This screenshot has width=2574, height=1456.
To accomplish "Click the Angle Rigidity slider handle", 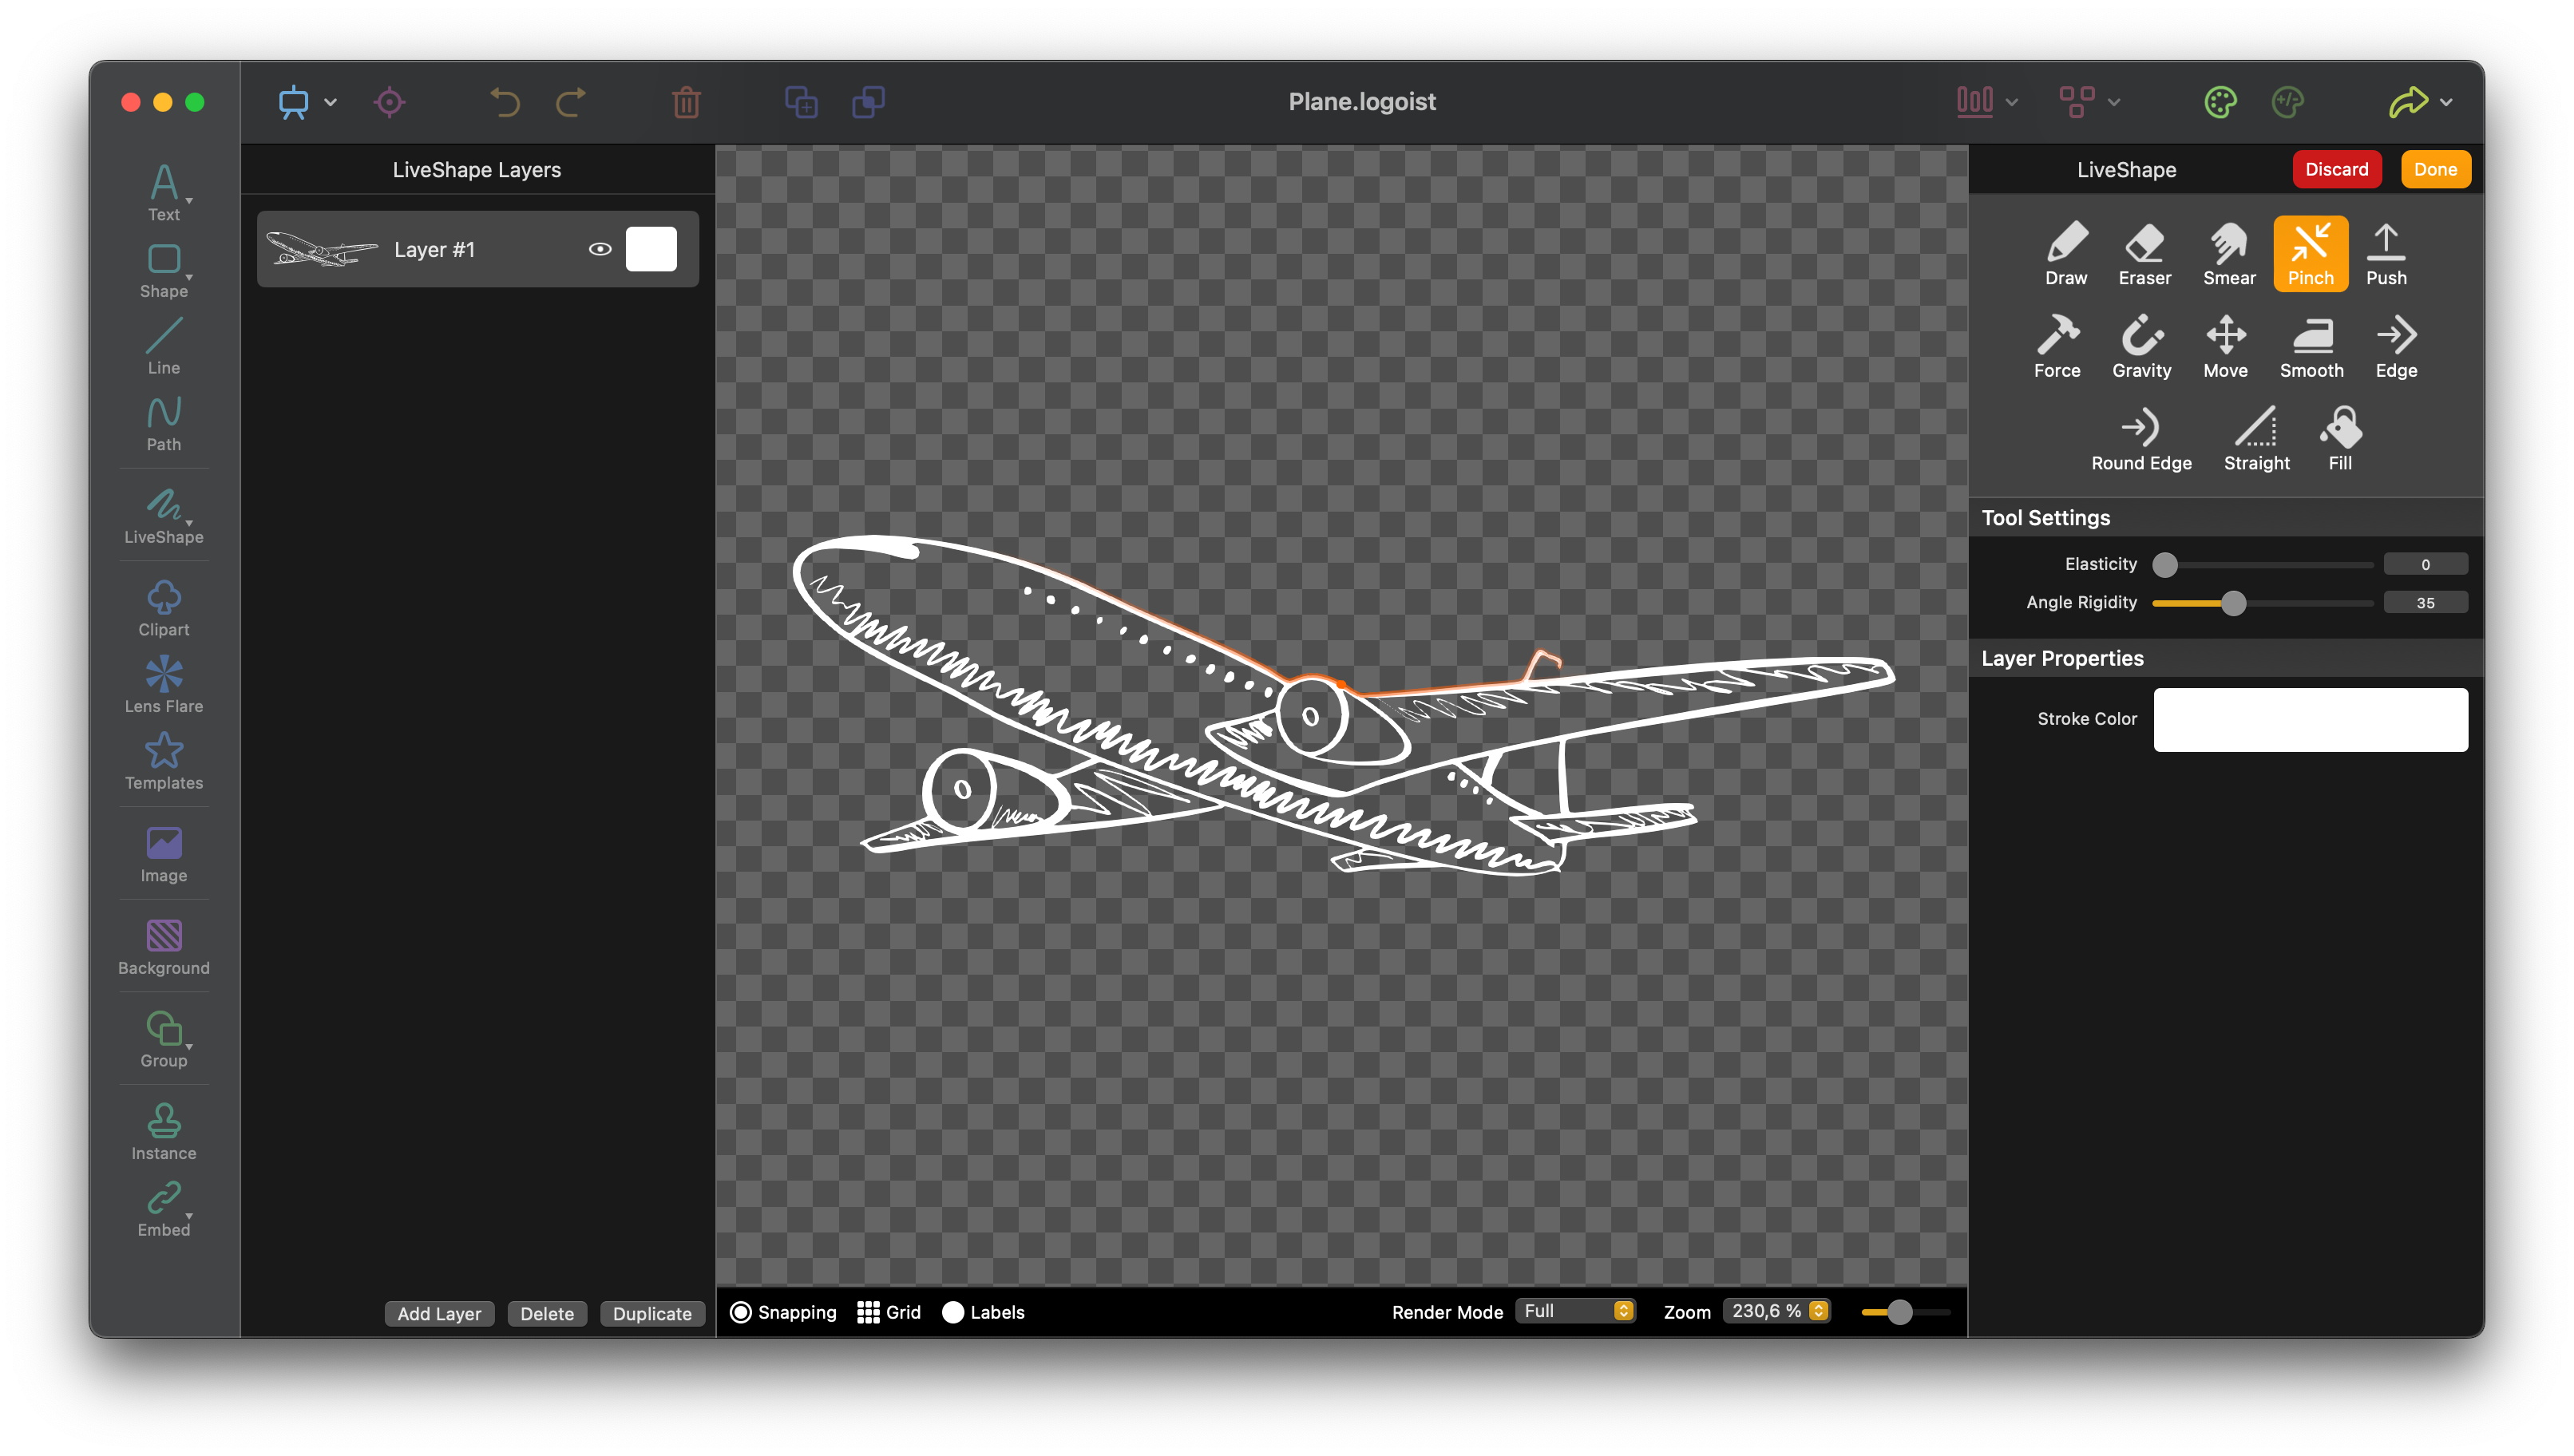I will point(2233,603).
